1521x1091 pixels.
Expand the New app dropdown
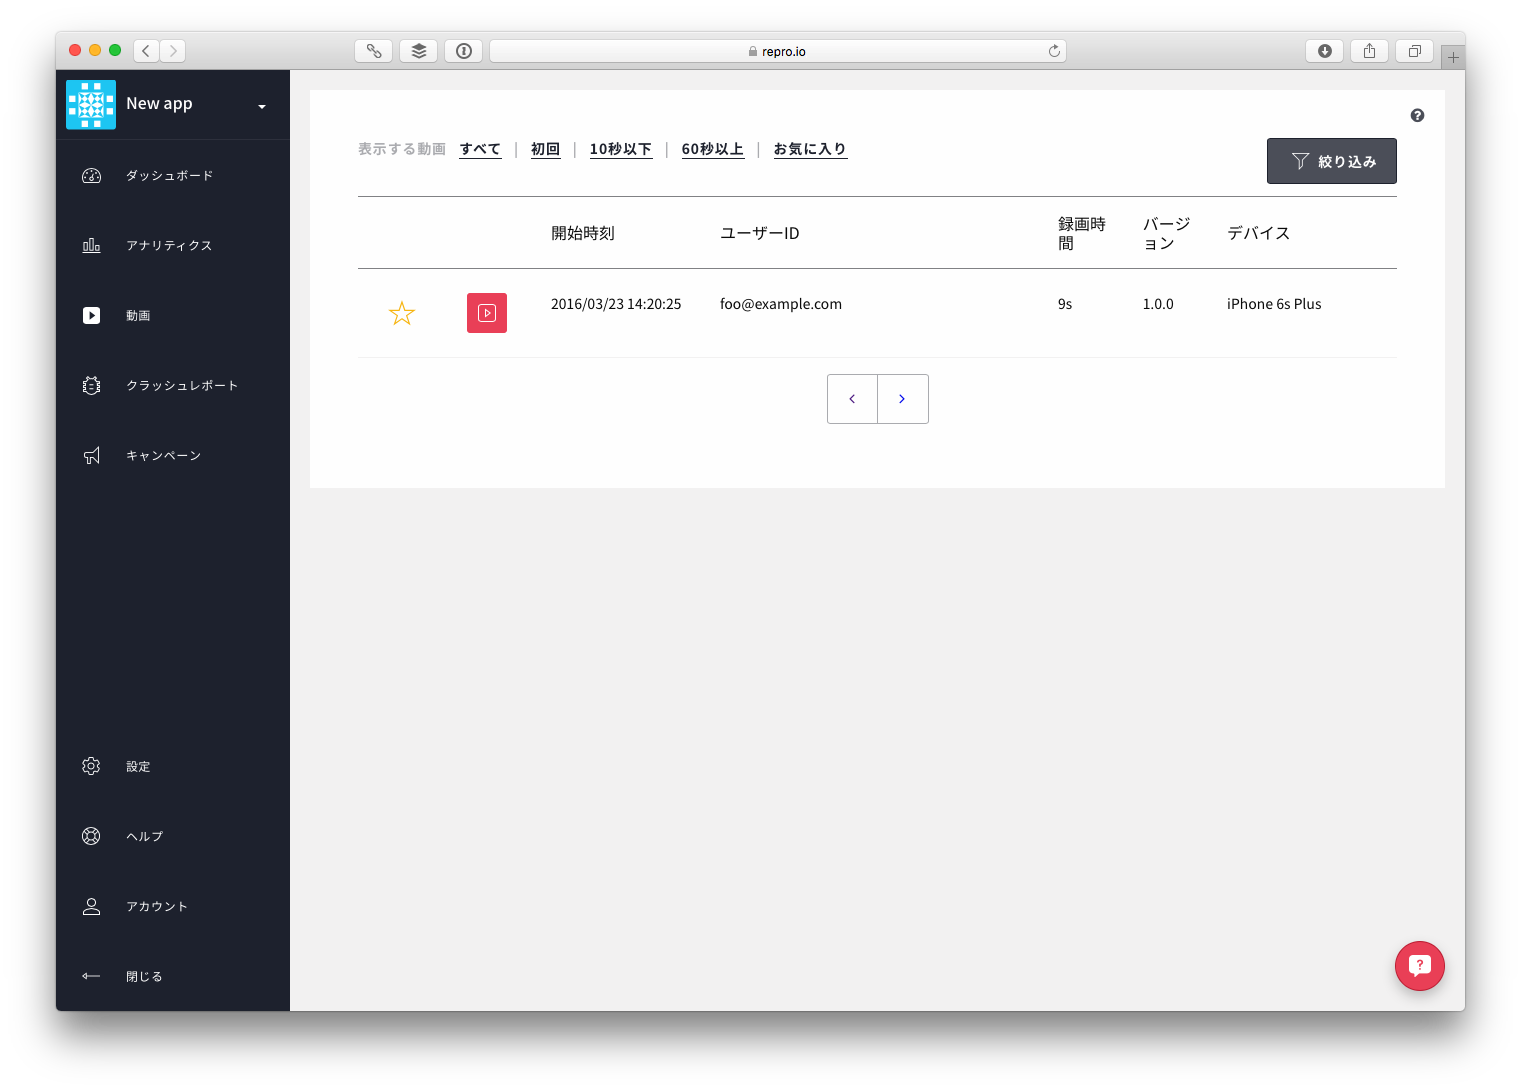262,106
